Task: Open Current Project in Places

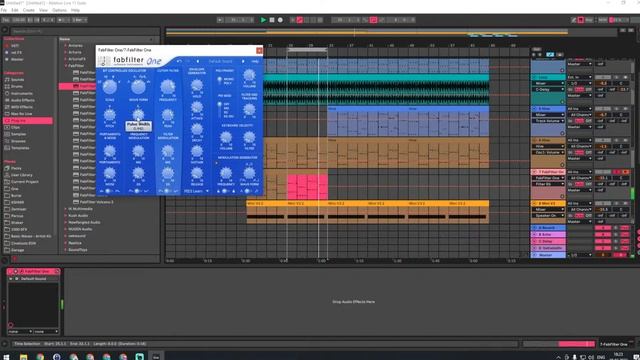Action: 24,182
